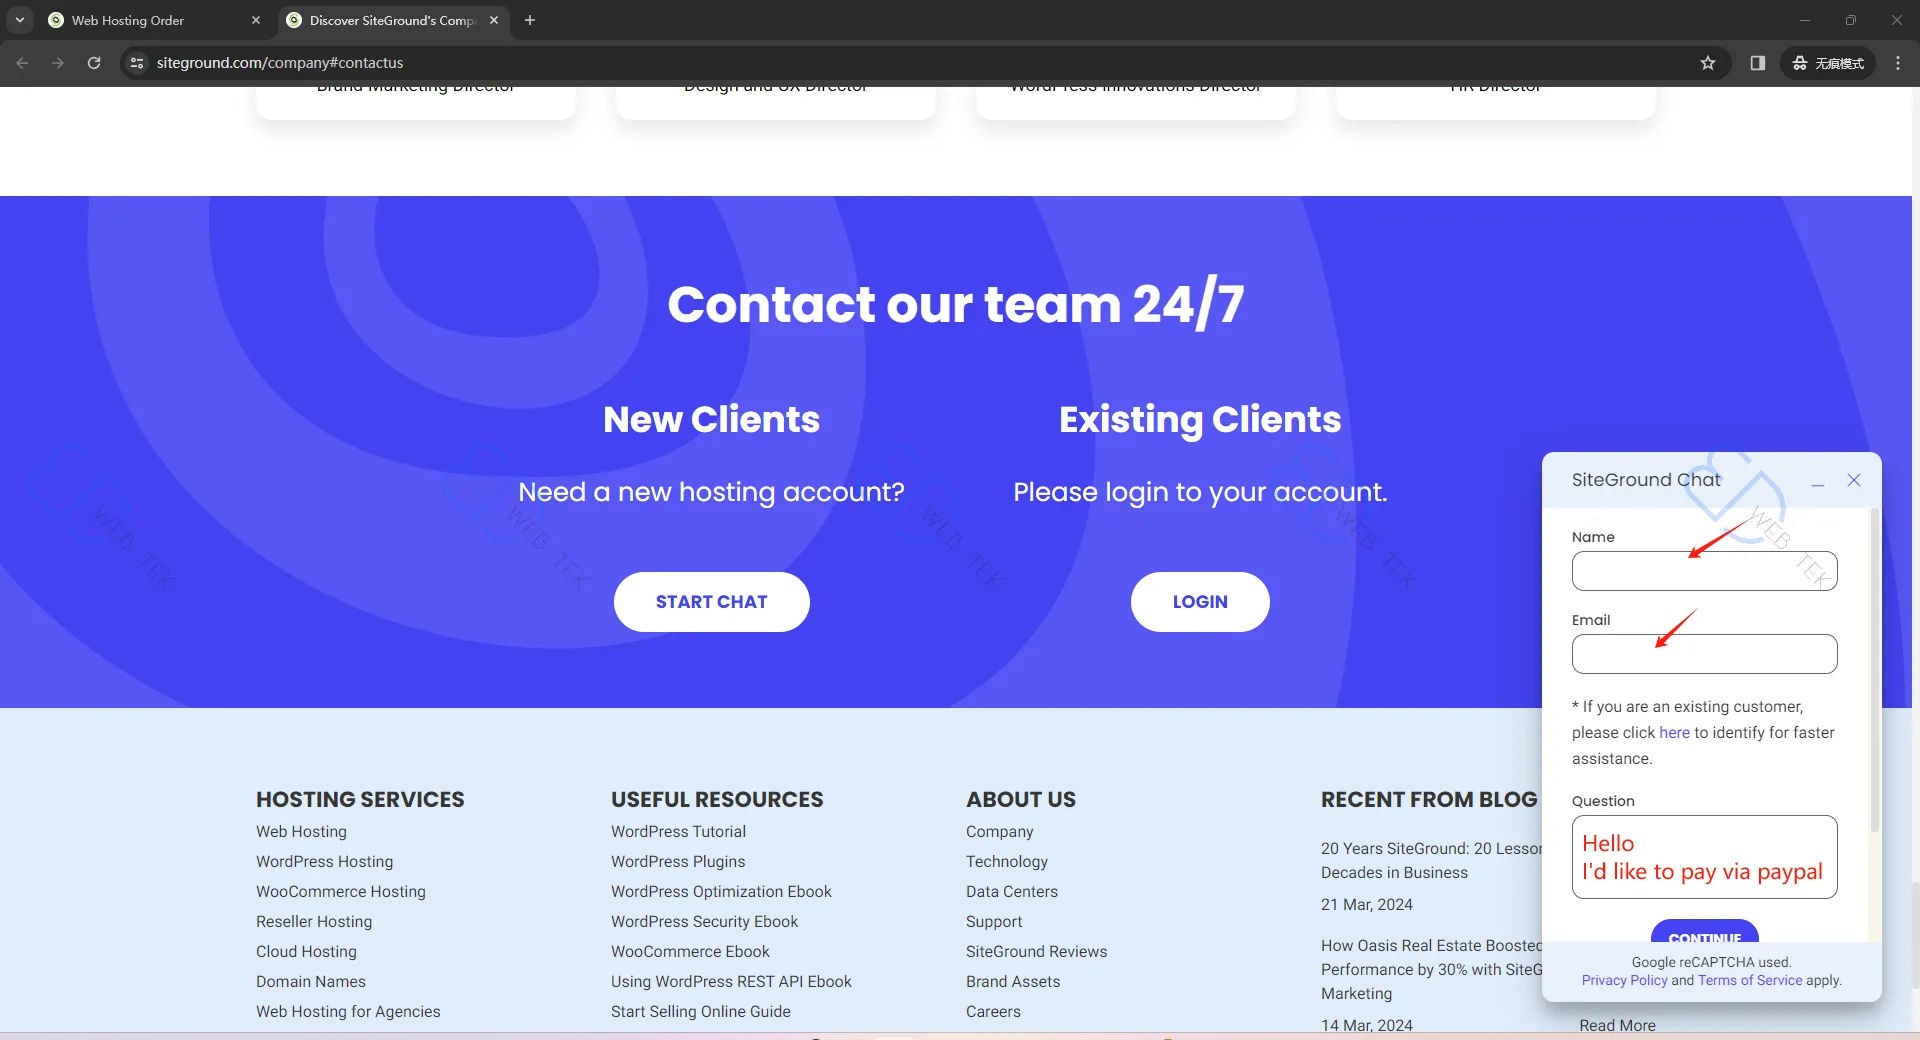The width and height of the screenshot is (1920, 1040).
Task: Open the SiteGround Reviews link
Action: coord(1036,951)
